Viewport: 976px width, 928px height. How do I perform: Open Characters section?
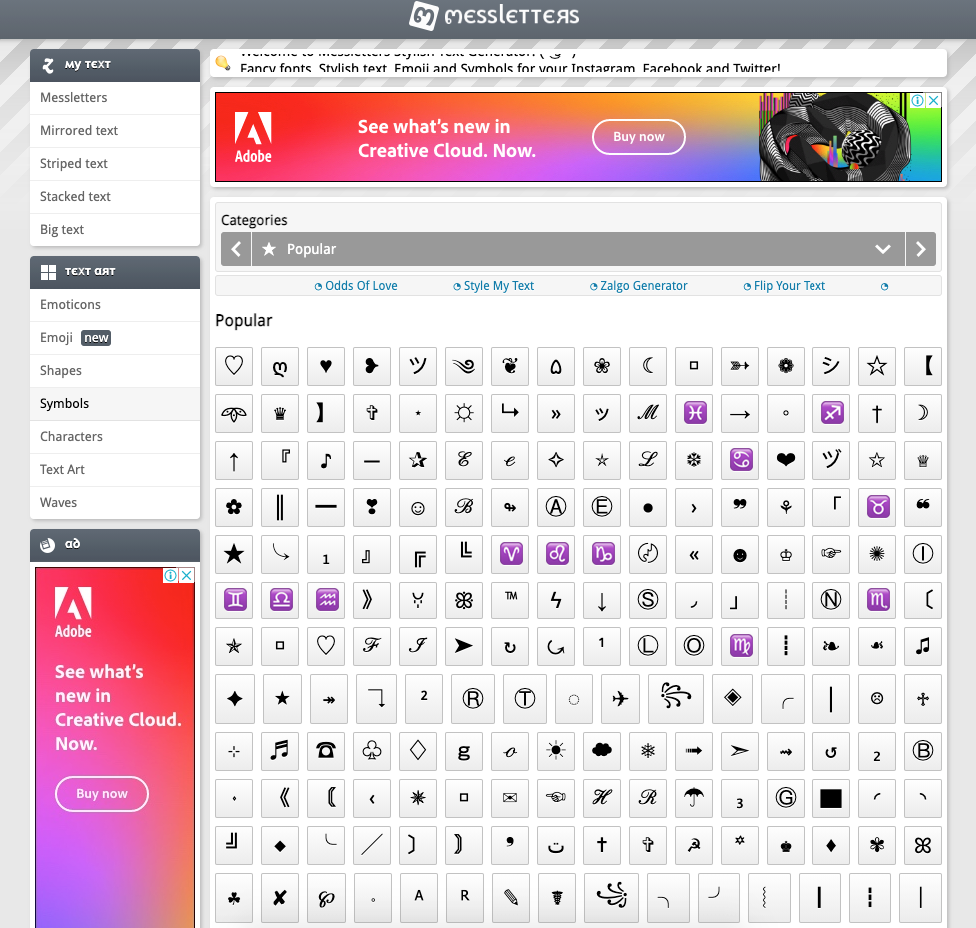115,436
